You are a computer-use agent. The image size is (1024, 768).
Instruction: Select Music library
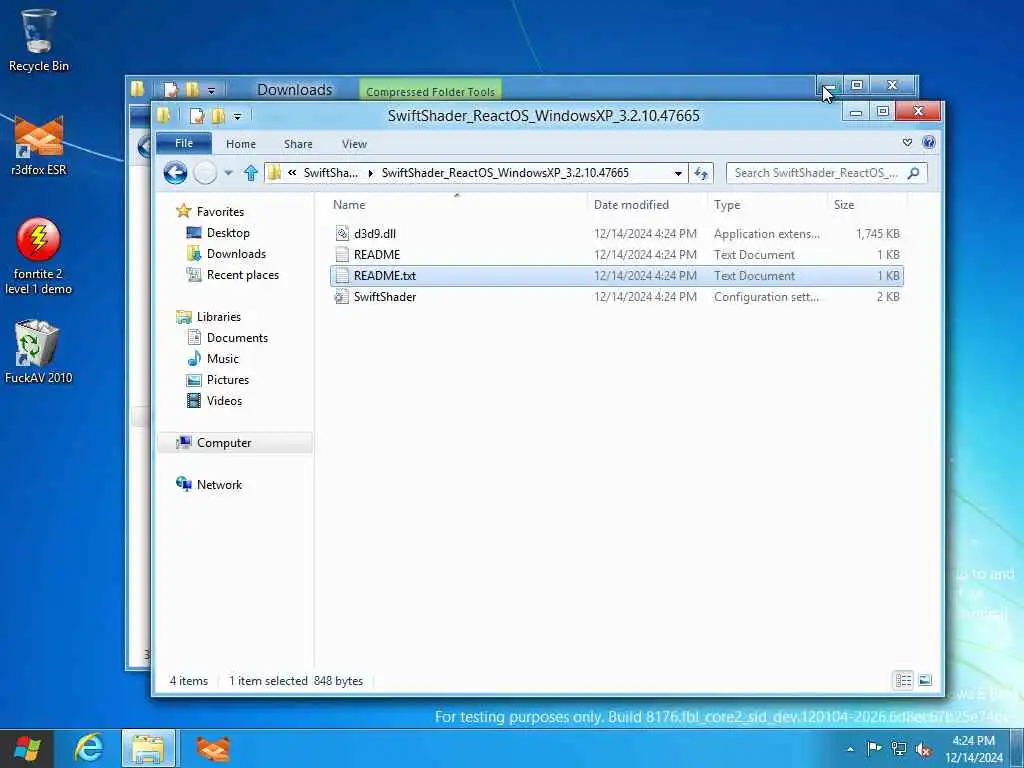(x=223, y=359)
